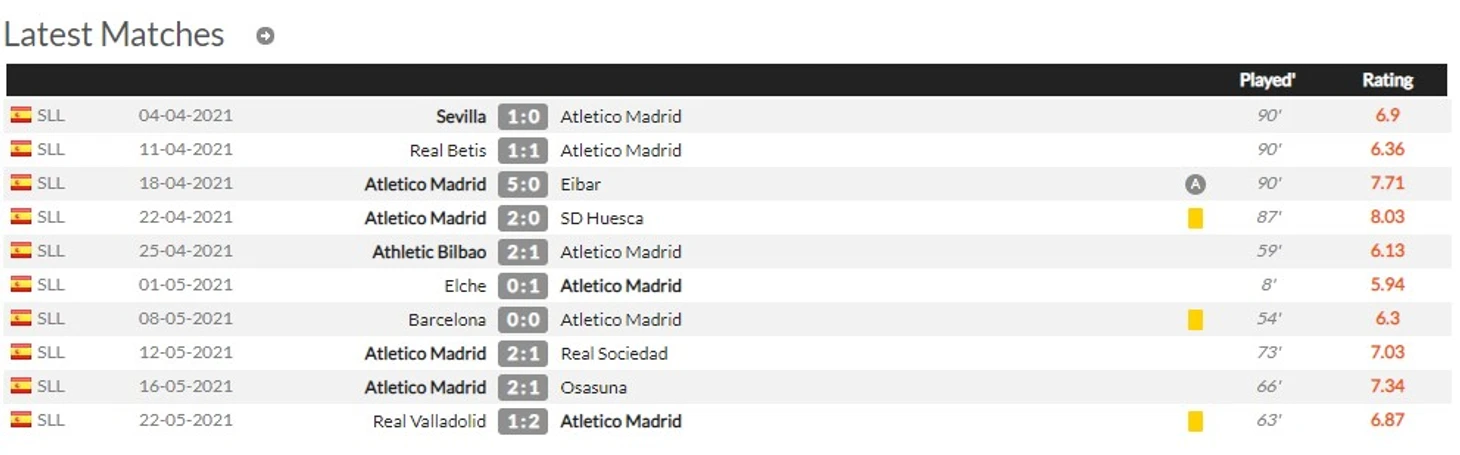Viewport: 1460px width, 455px height.
Task: Click Spain flag icon in Elche match row
Action: (21, 285)
